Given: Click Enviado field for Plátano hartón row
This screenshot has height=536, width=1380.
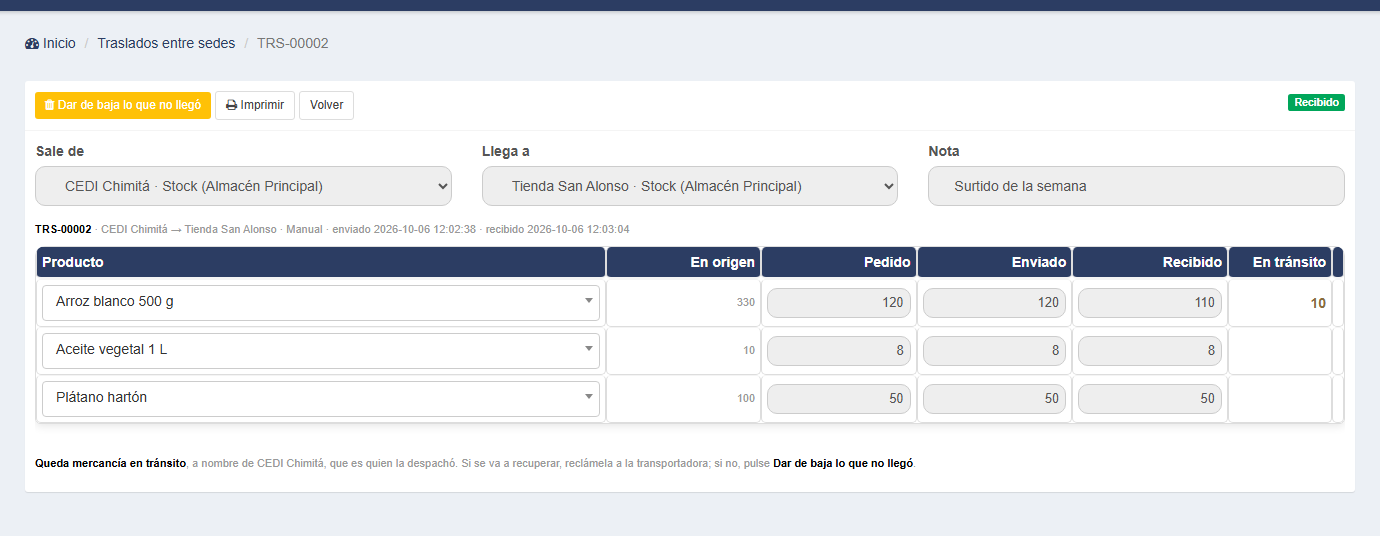Looking at the screenshot, I should coord(994,398).
